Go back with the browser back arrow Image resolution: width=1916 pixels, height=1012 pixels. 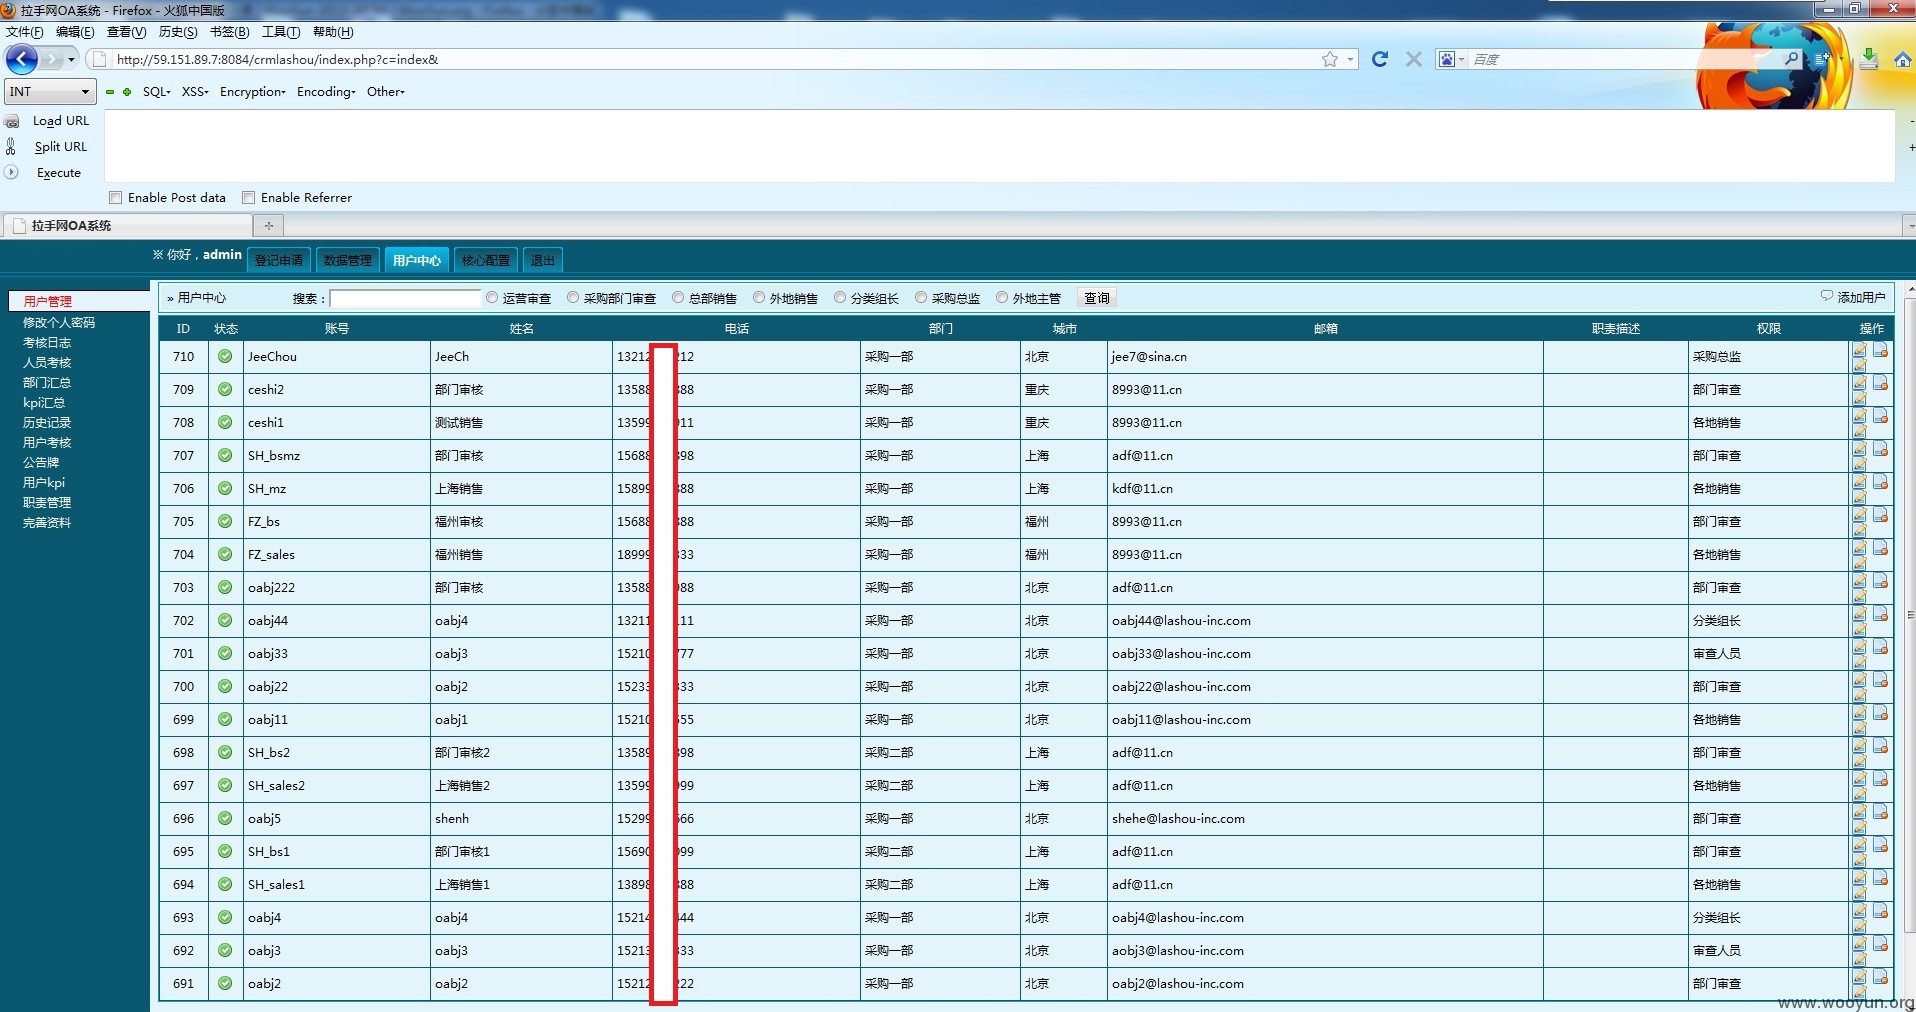(x=22, y=59)
